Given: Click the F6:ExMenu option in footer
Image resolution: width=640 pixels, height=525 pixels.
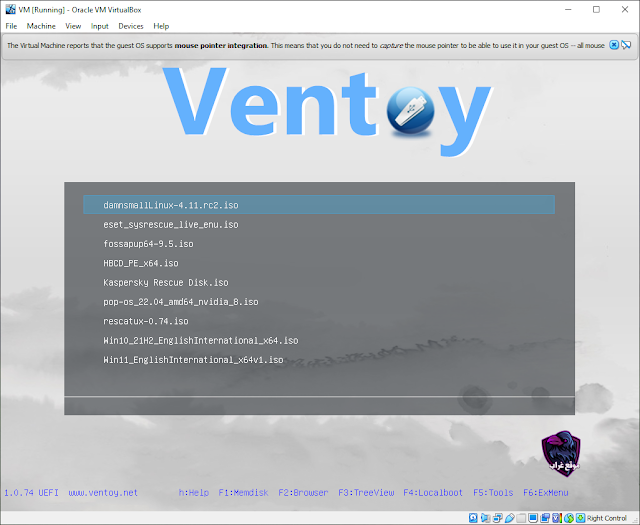Looking at the screenshot, I should [x=546, y=493].
